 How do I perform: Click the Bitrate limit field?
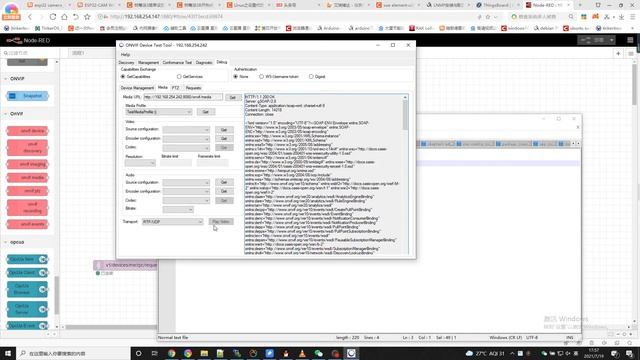click(176, 163)
